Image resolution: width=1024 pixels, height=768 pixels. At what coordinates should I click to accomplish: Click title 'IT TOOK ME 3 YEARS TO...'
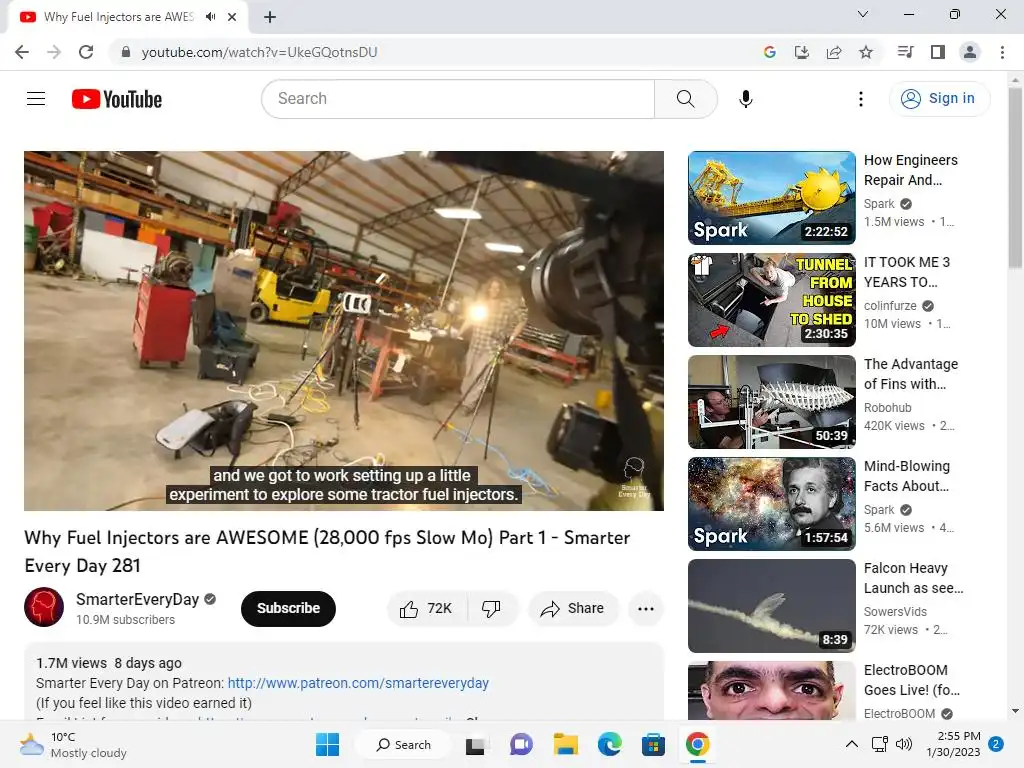pos(907,272)
